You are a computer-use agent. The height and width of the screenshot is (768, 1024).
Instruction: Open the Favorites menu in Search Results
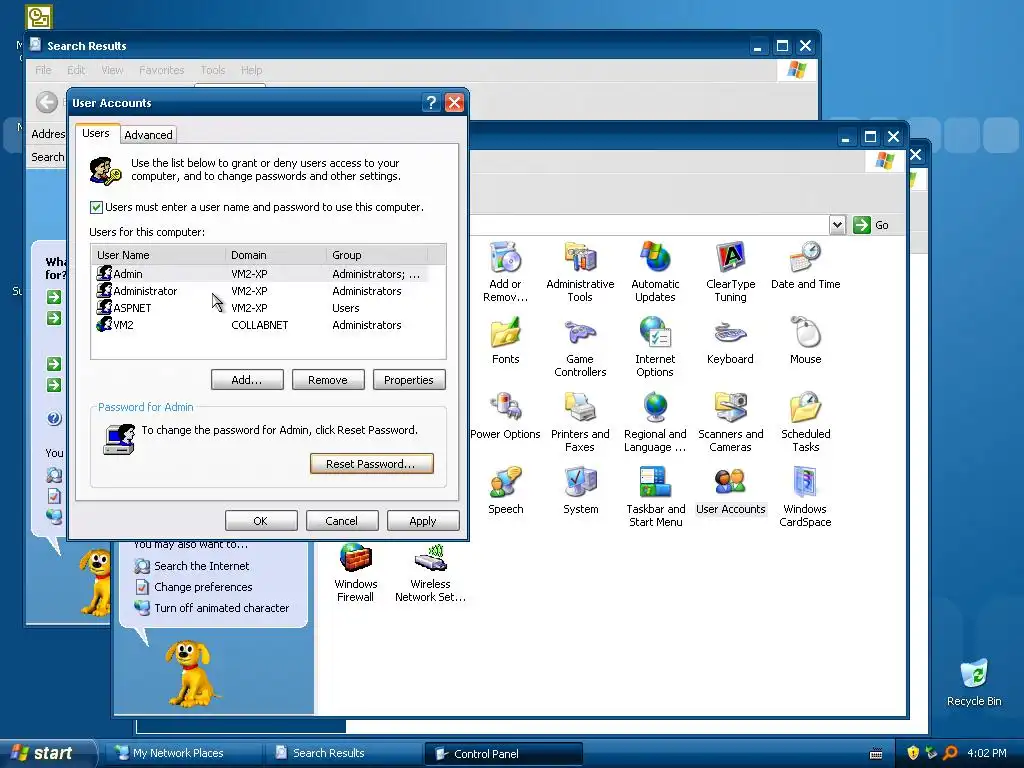click(x=161, y=70)
